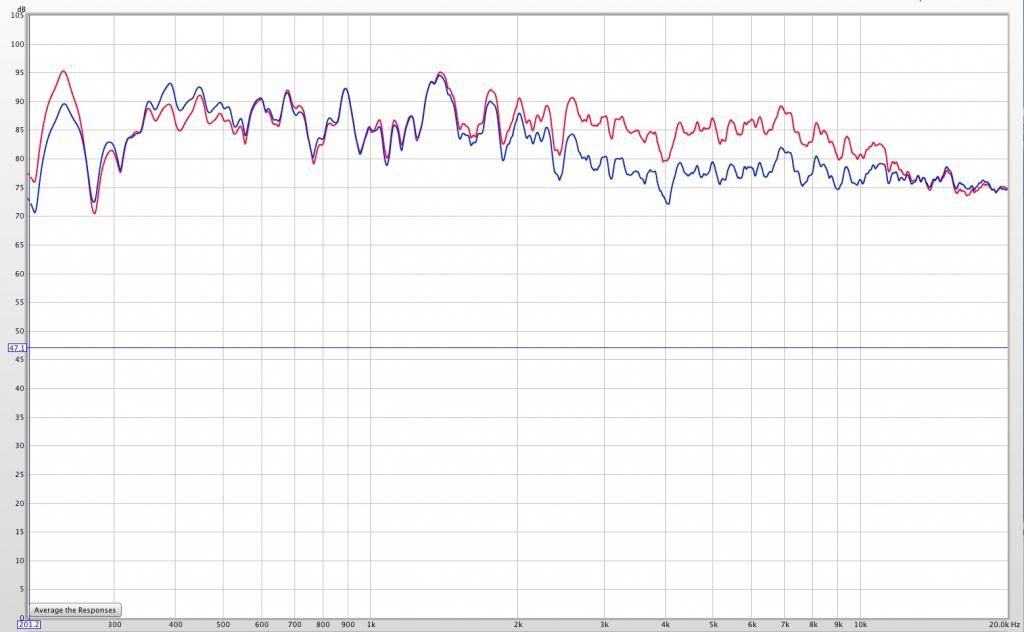Click the 60 label on the dB axis

coord(20,274)
